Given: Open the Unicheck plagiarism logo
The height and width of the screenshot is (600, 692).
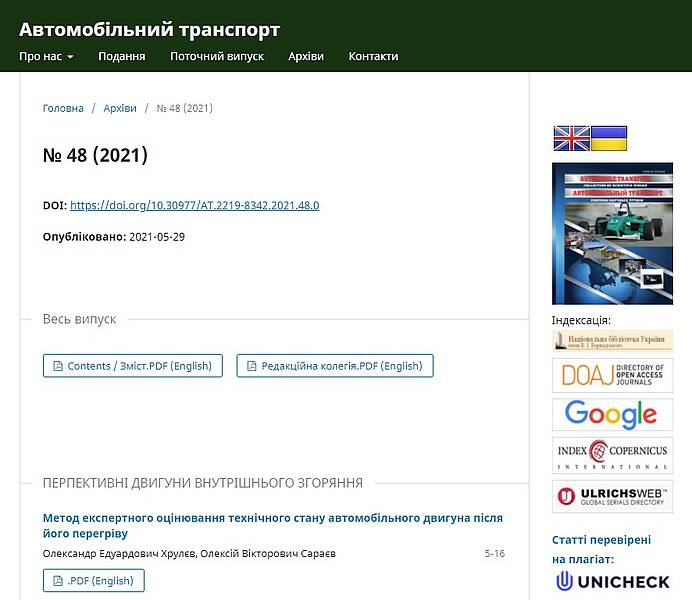Looking at the screenshot, I should 612,581.
